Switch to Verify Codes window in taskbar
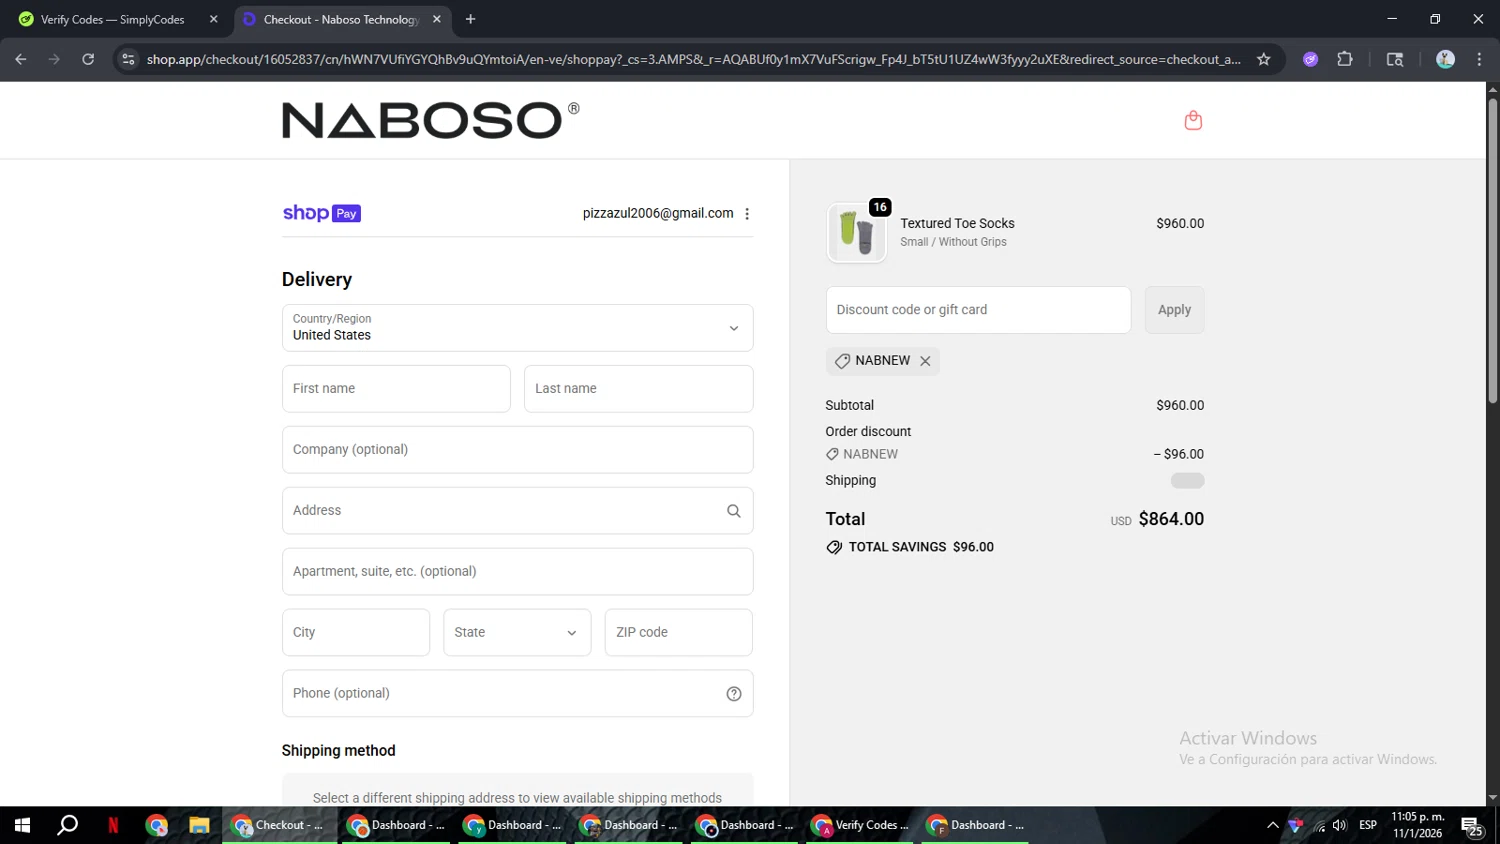1500x844 pixels. click(860, 825)
